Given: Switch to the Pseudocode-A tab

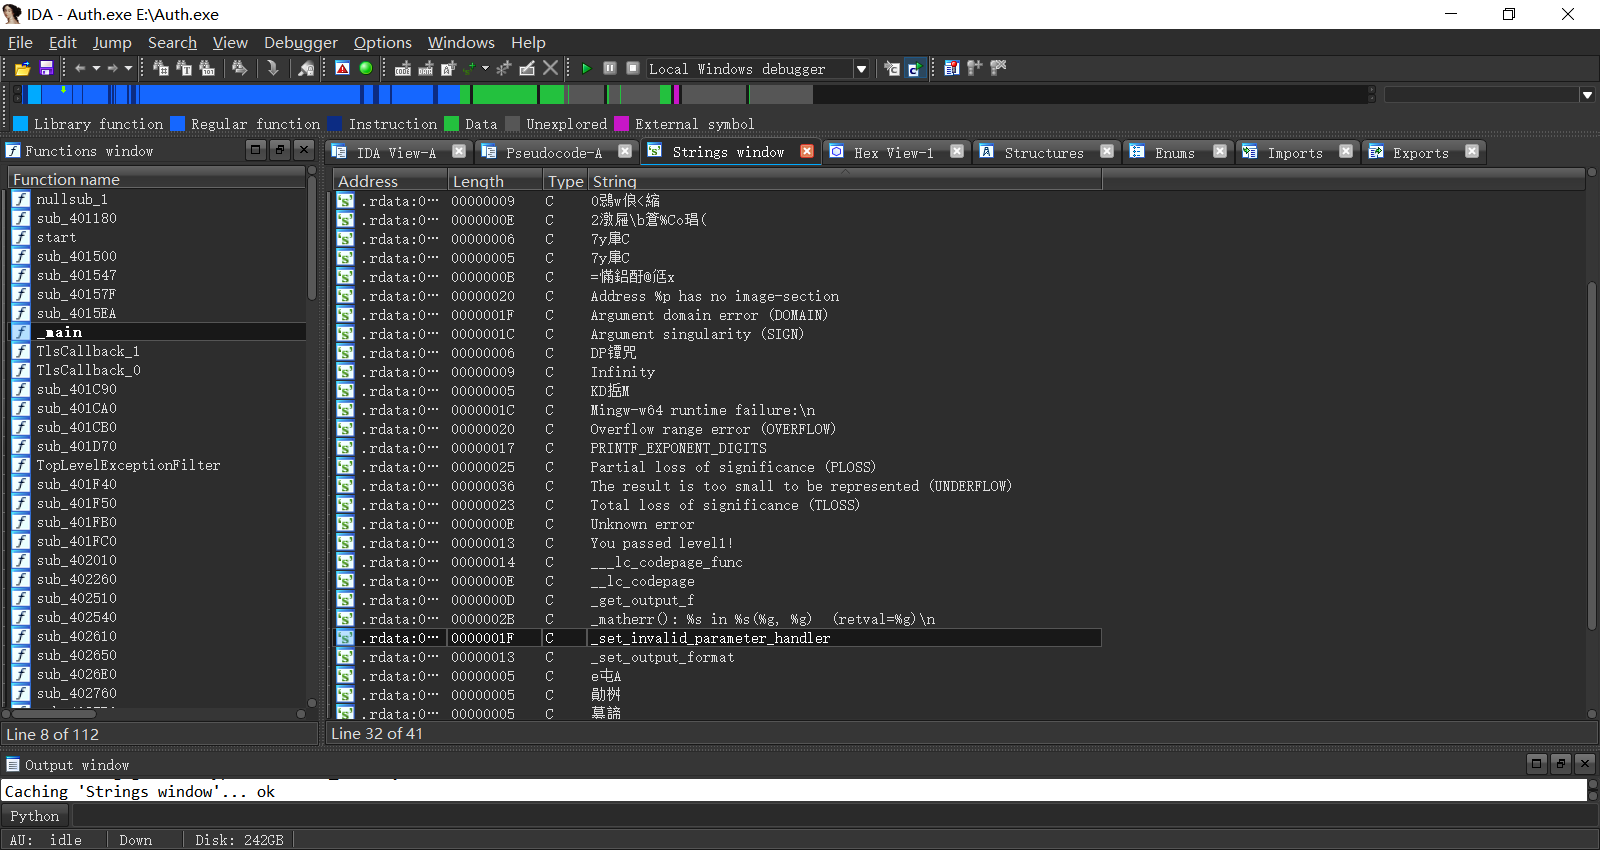Looking at the screenshot, I should click(x=553, y=152).
